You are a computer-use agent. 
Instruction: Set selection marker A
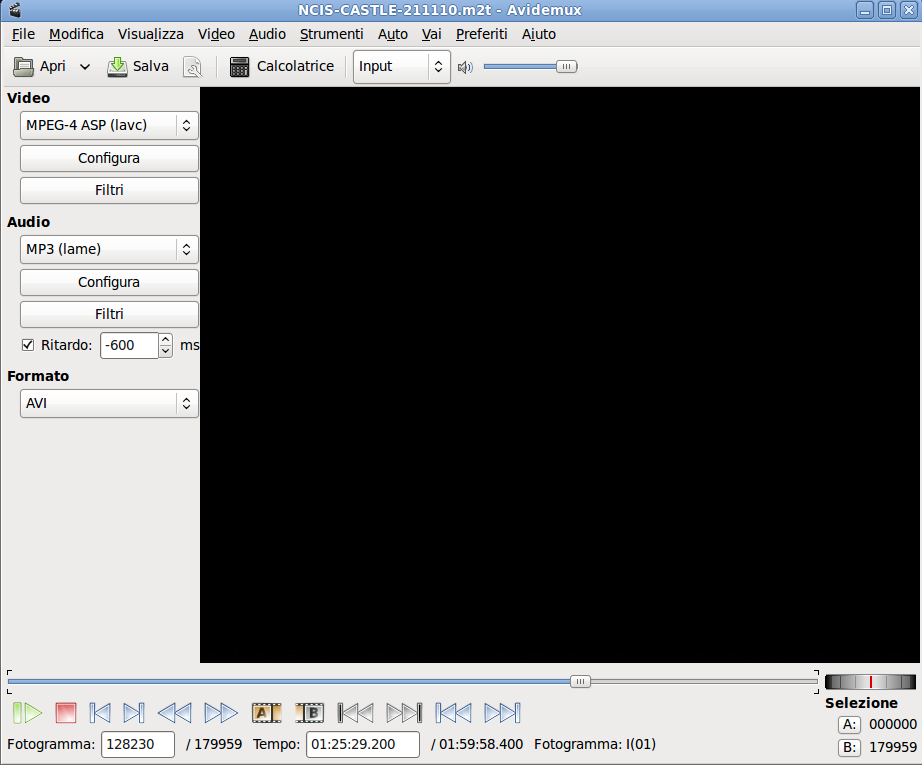(266, 713)
